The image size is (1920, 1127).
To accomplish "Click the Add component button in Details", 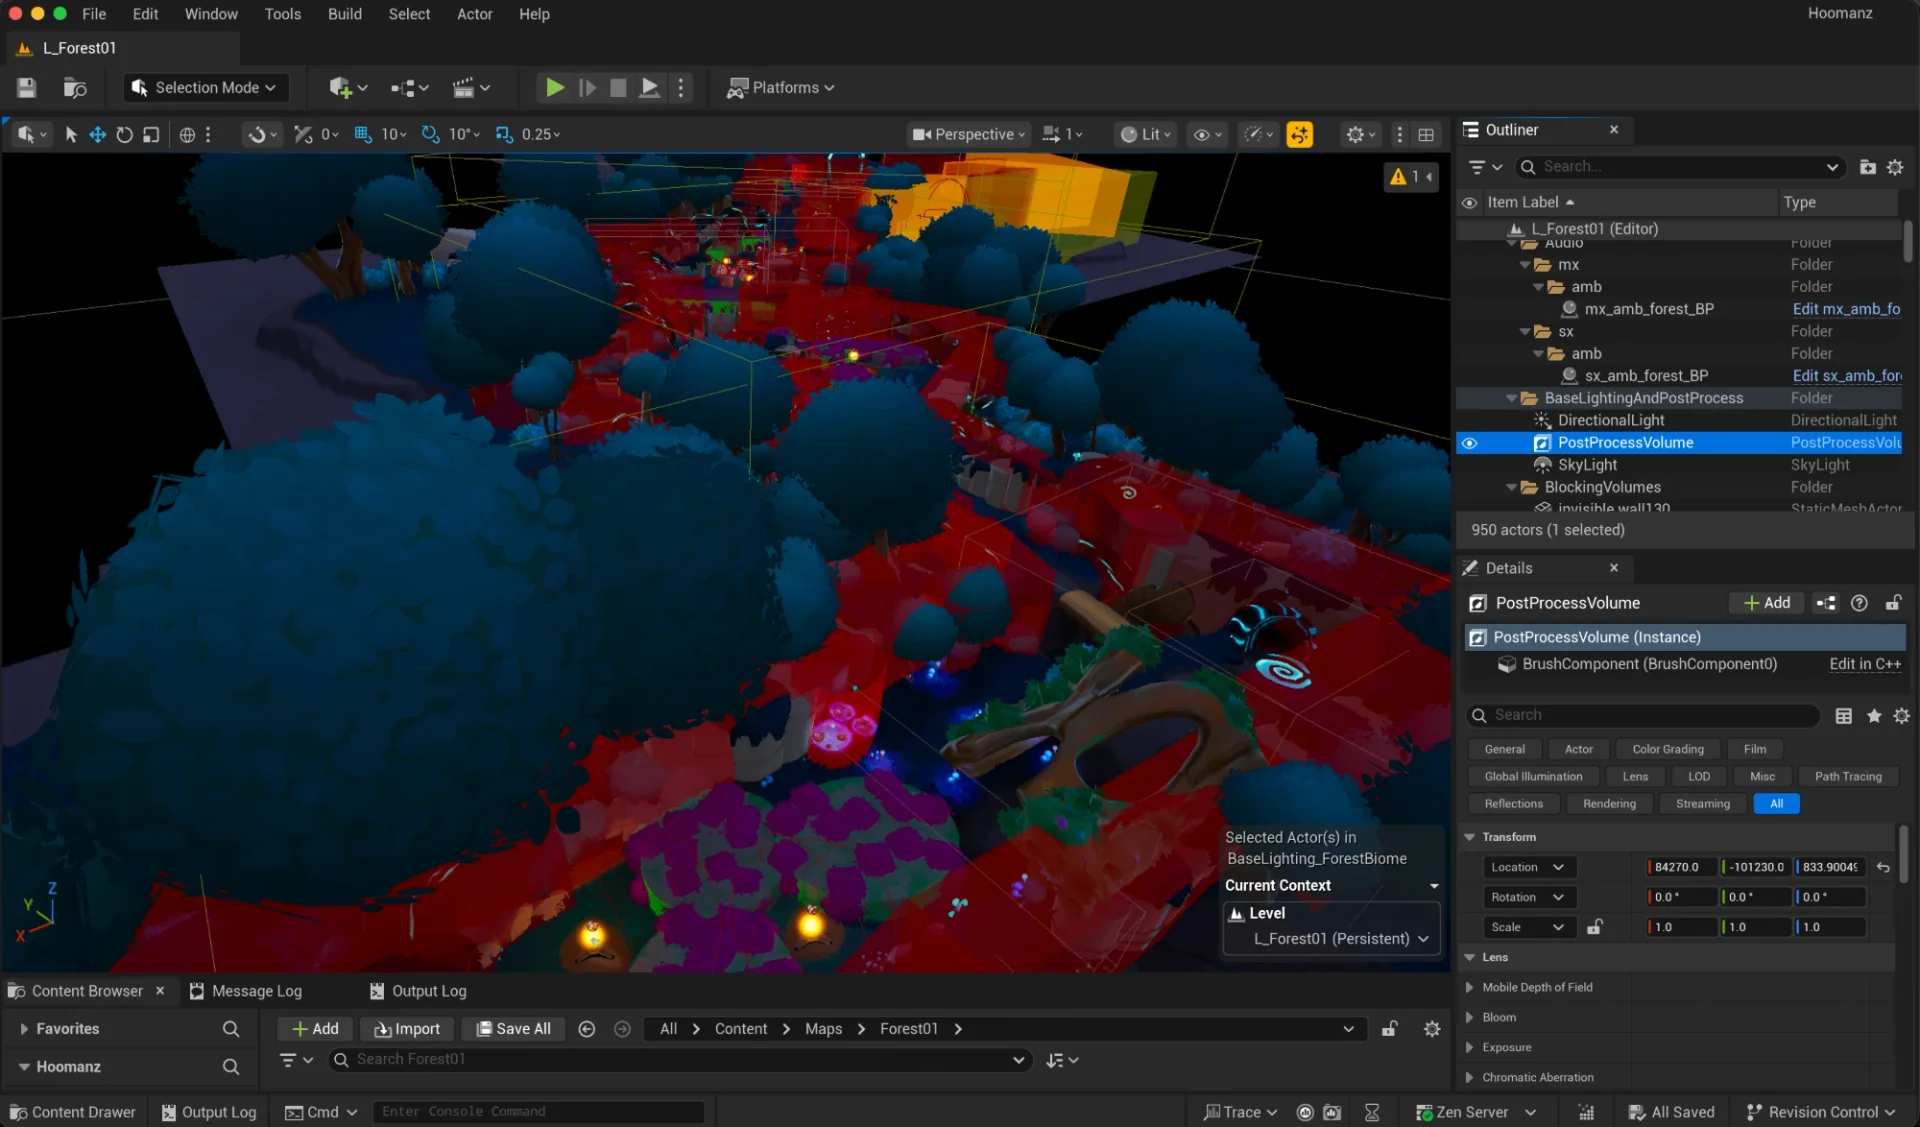I will (x=1766, y=603).
